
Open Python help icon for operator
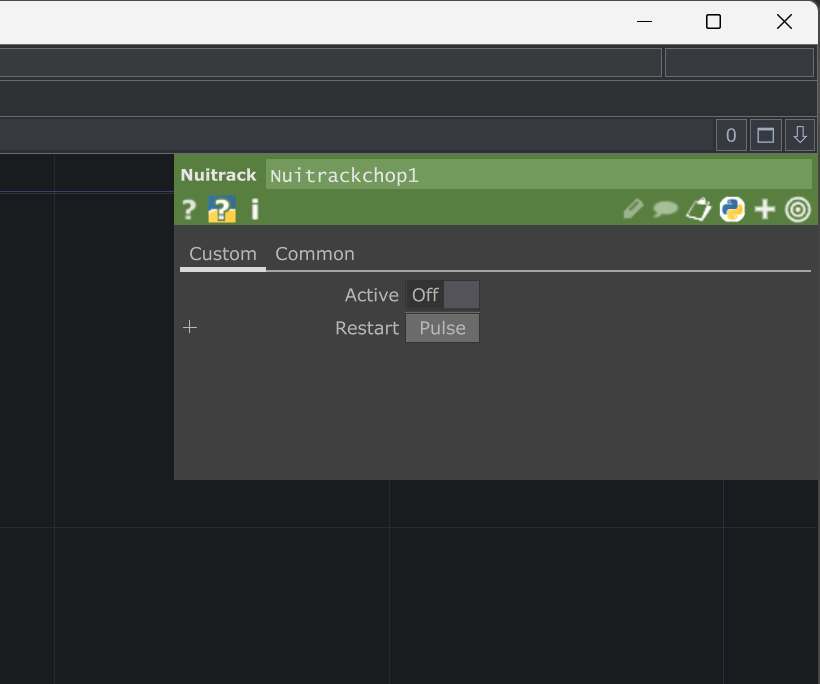(222, 209)
